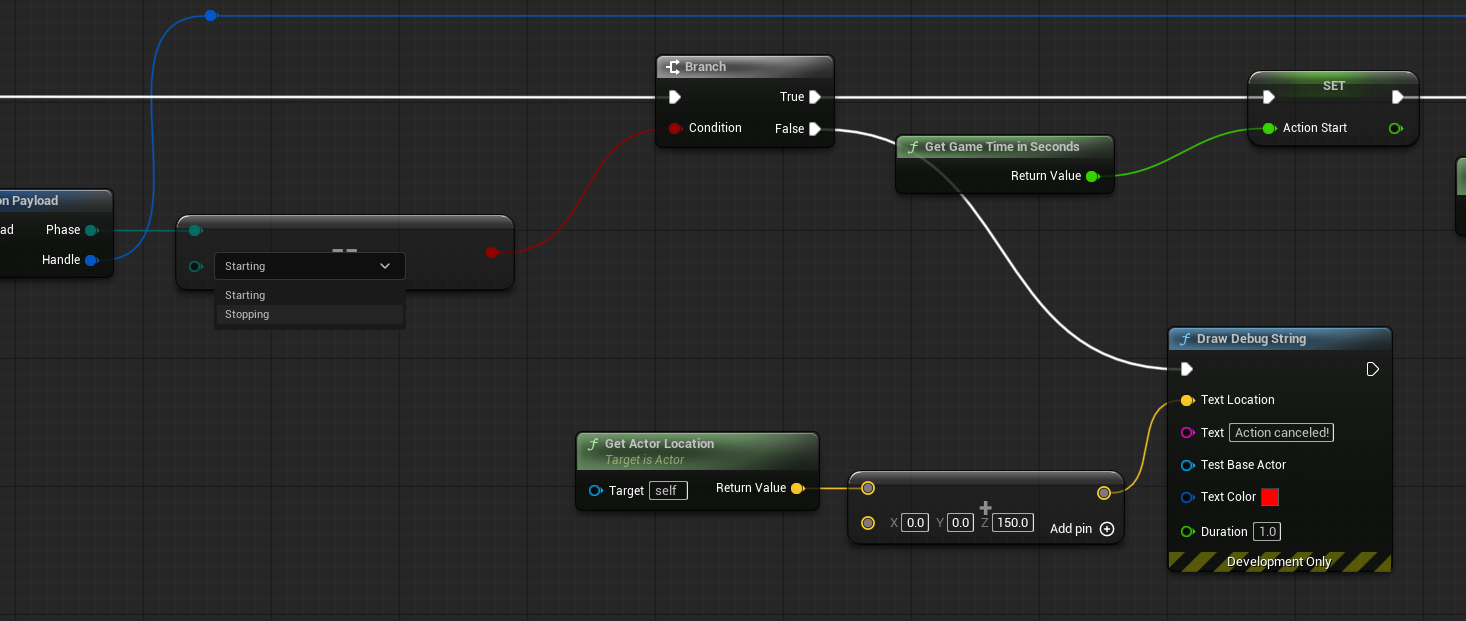Click the Get Actor Location Target pin
This screenshot has width=1466, height=621.
point(596,490)
